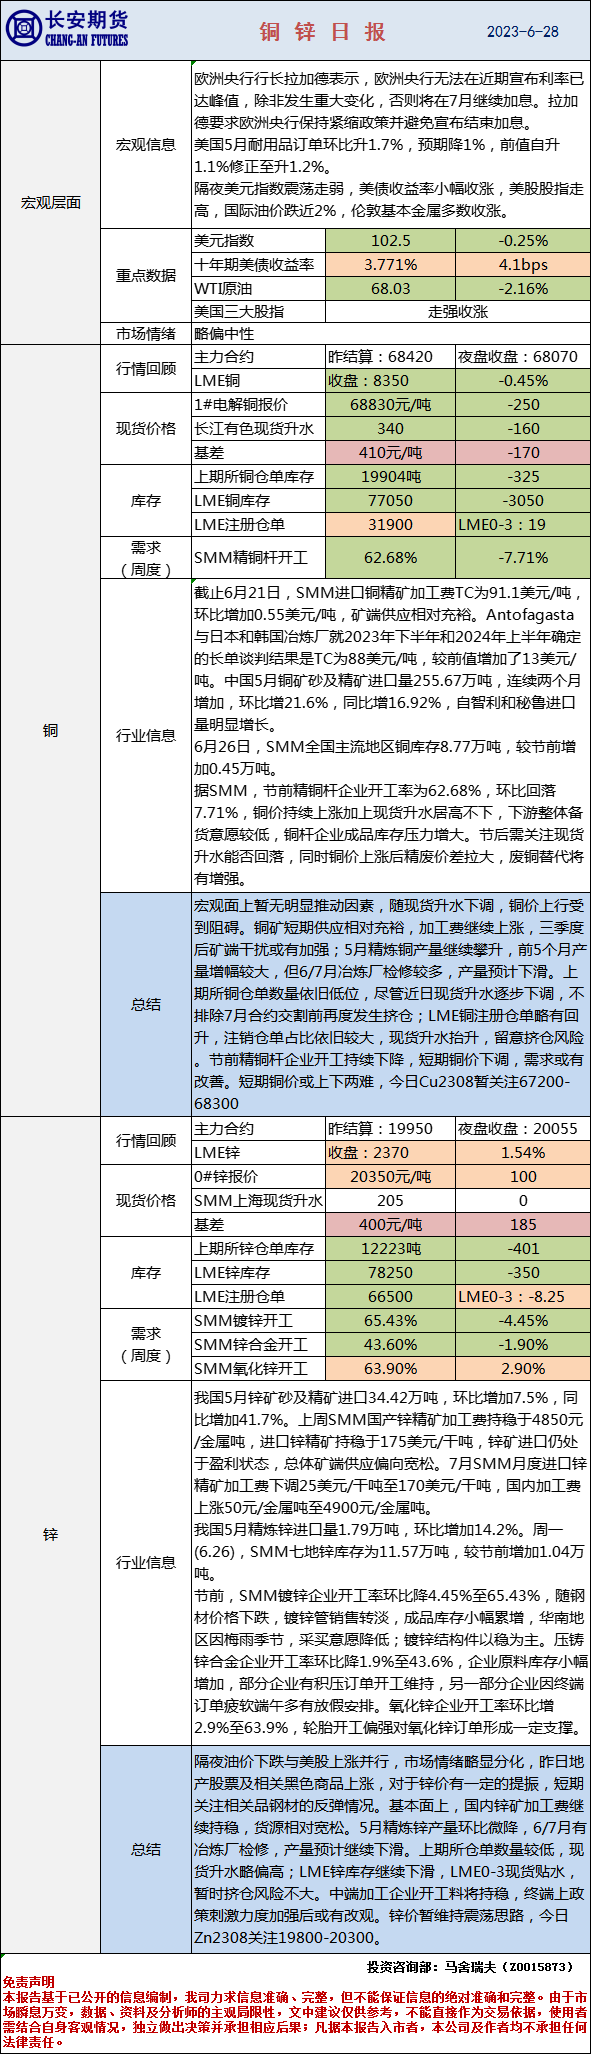
Task: Select the 市场情绪 row label
Action: tap(146, 333)
